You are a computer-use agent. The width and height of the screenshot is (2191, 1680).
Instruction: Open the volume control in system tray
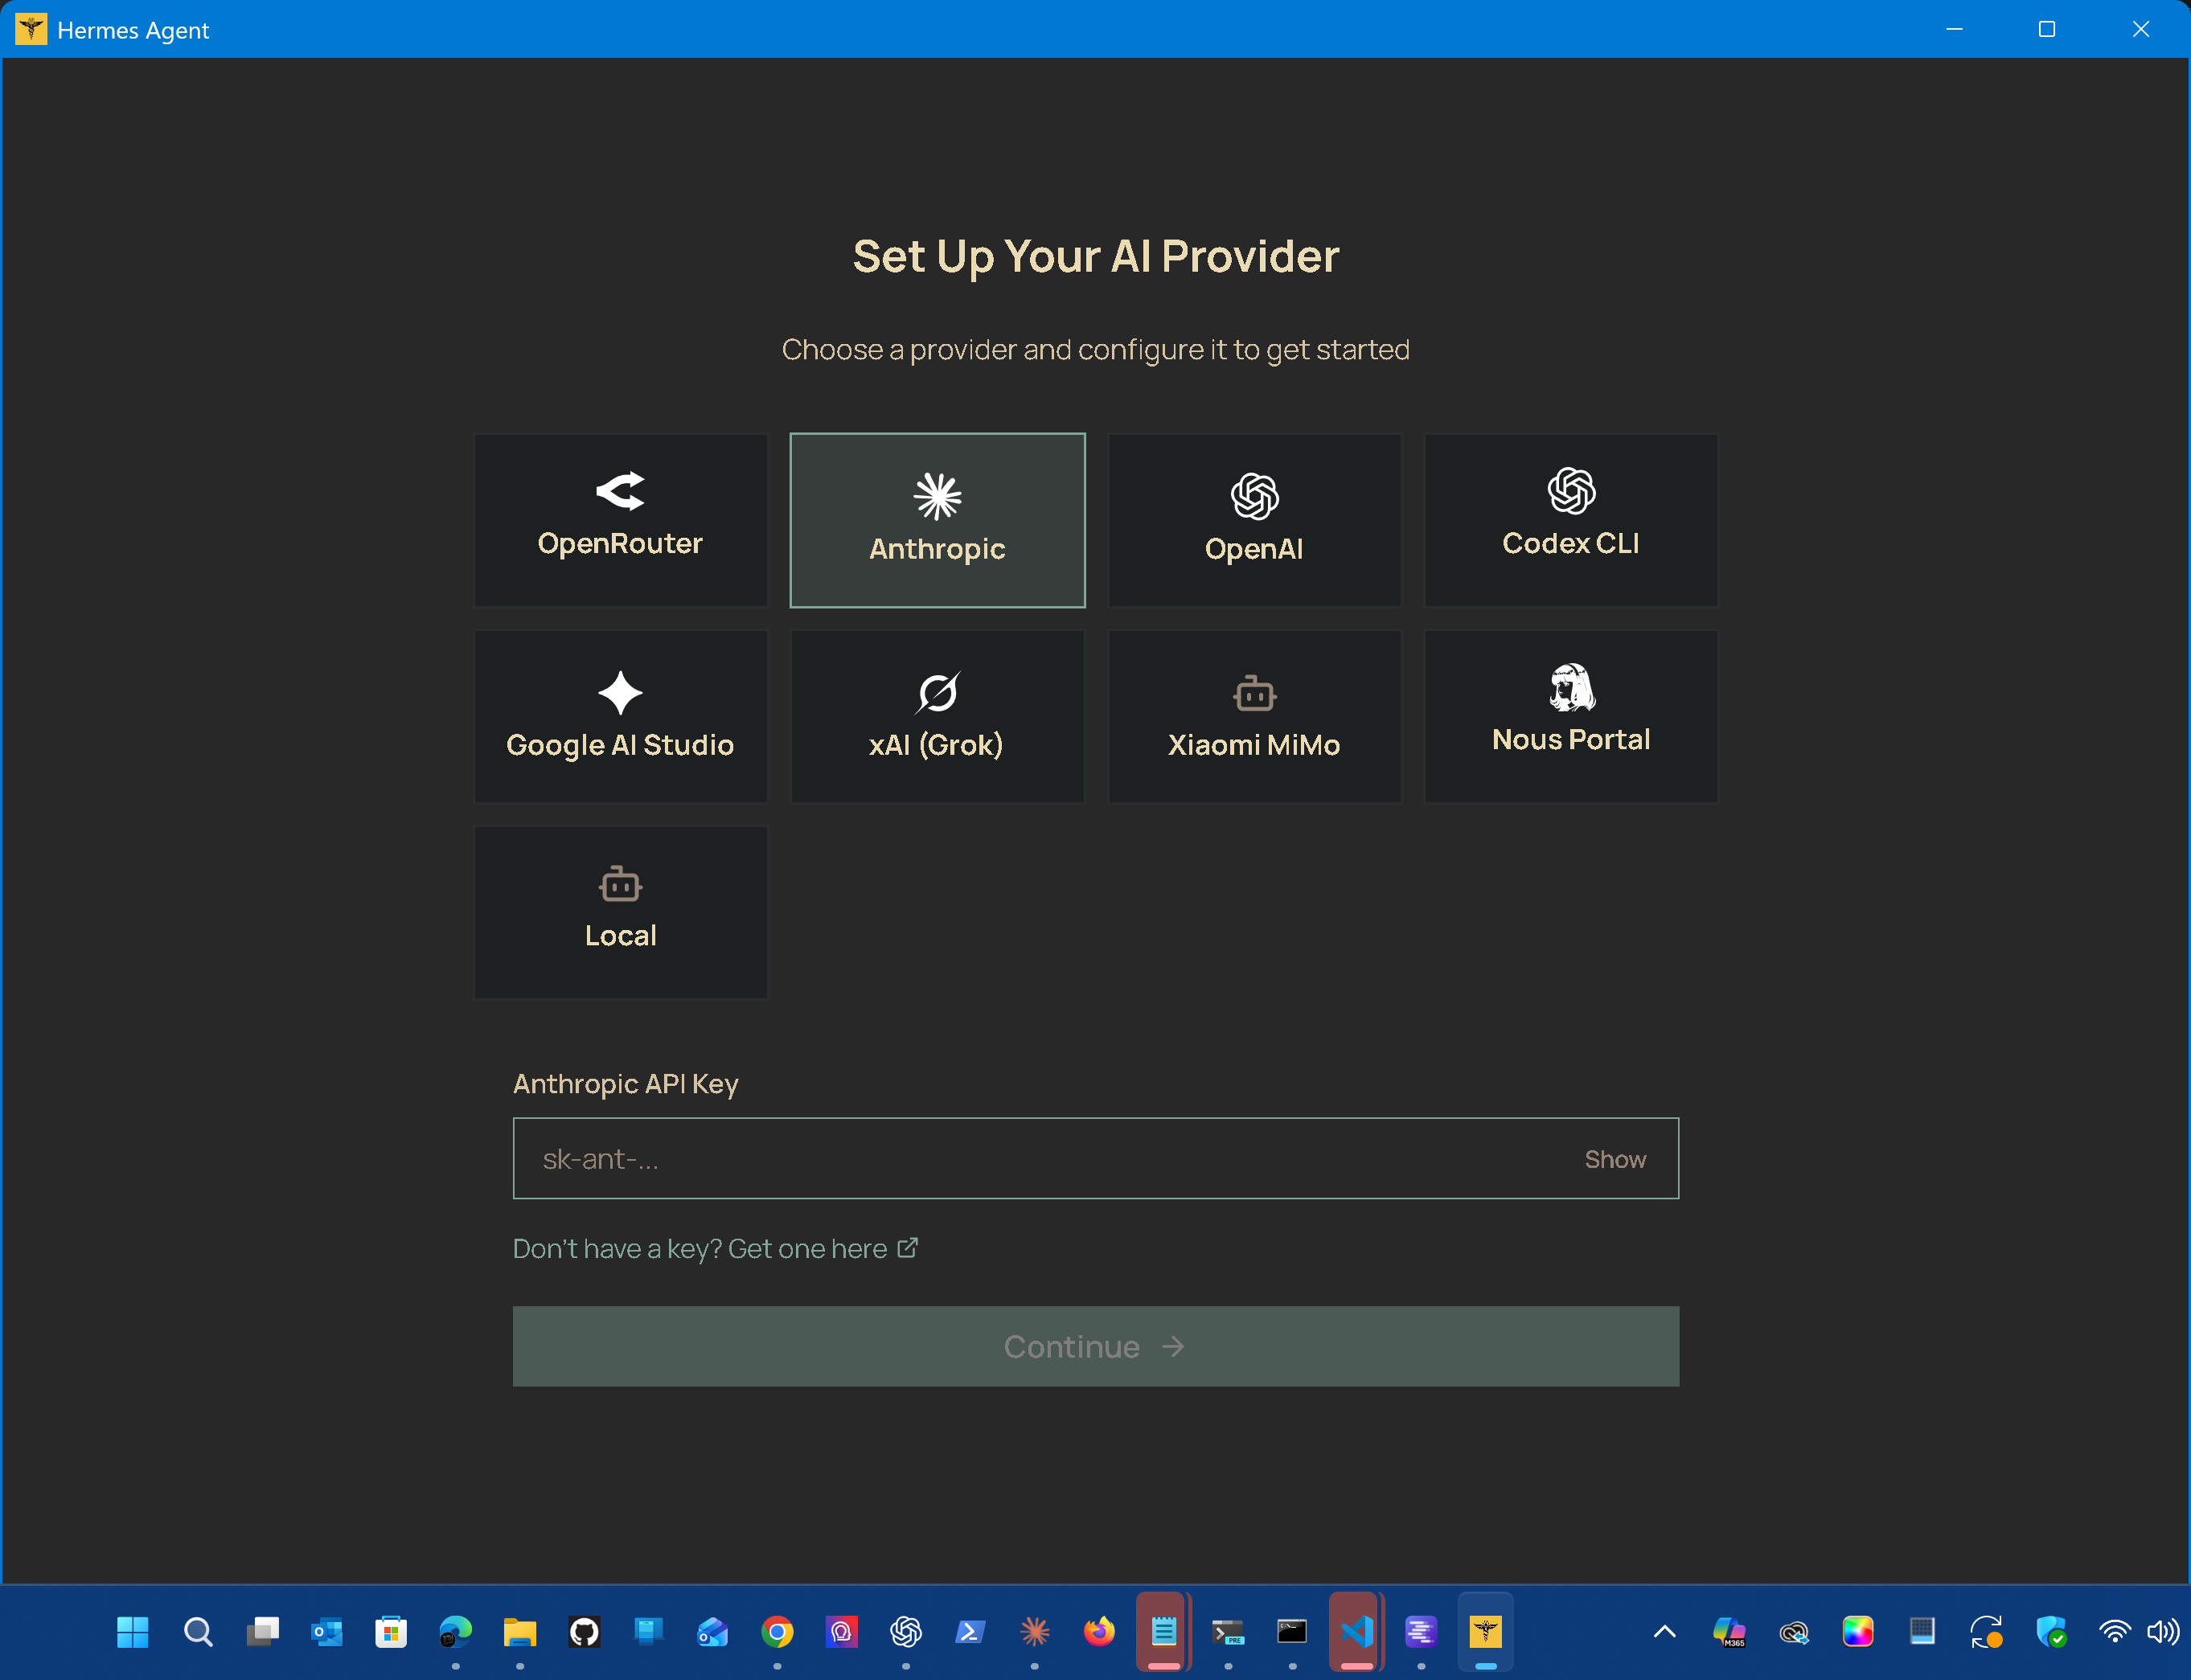2163,1632
